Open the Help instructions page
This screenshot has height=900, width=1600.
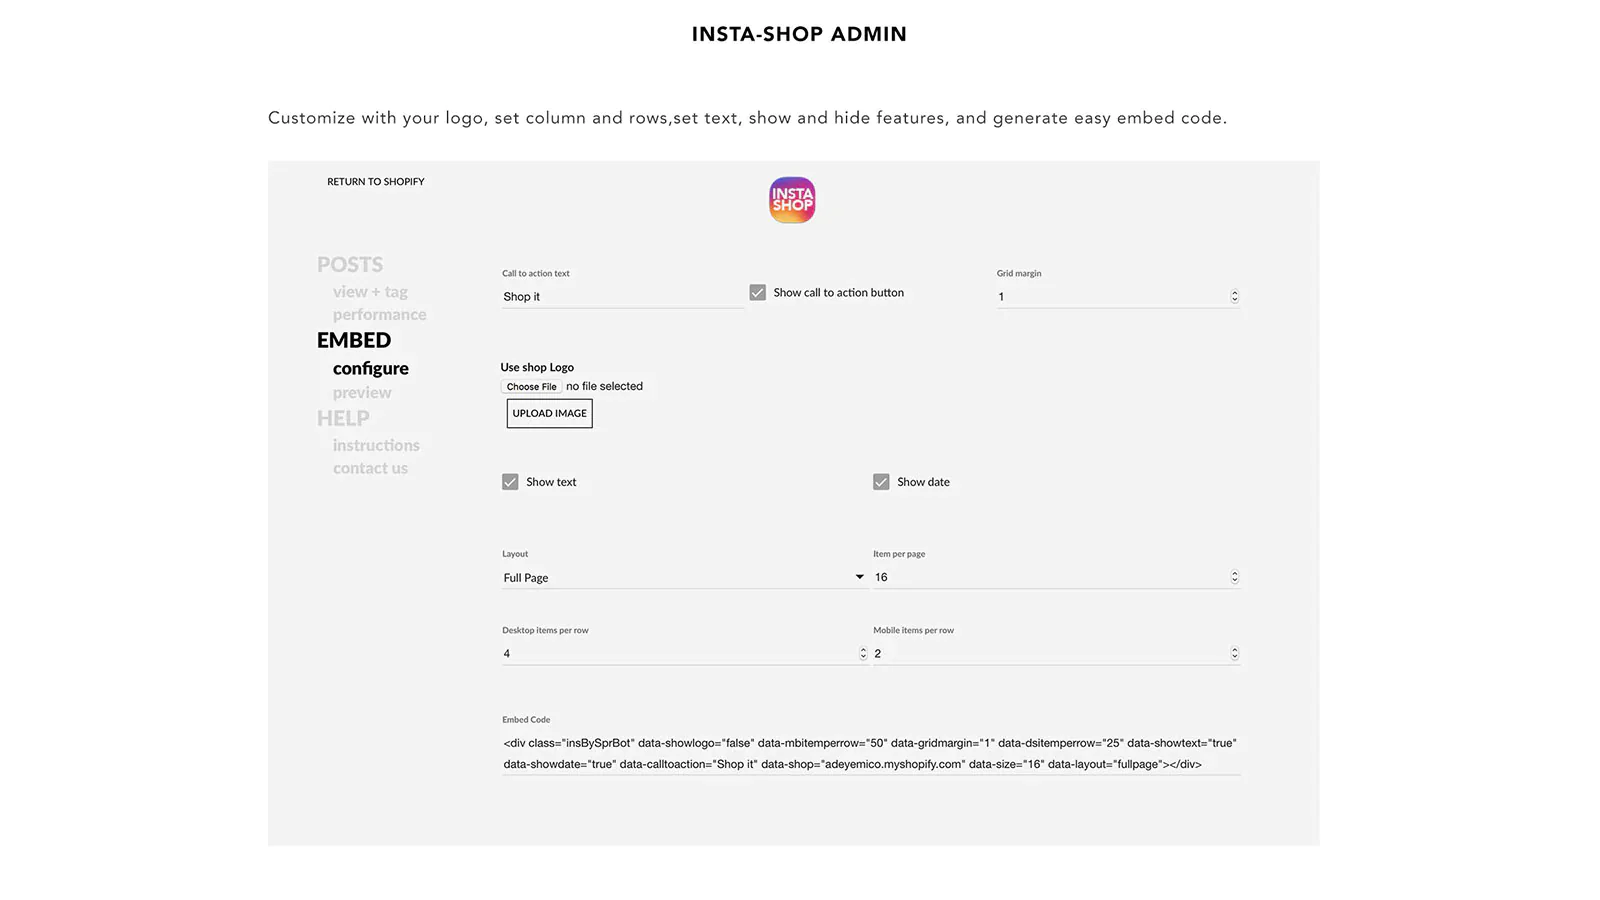pyautogui.click(x=376, y=445)
